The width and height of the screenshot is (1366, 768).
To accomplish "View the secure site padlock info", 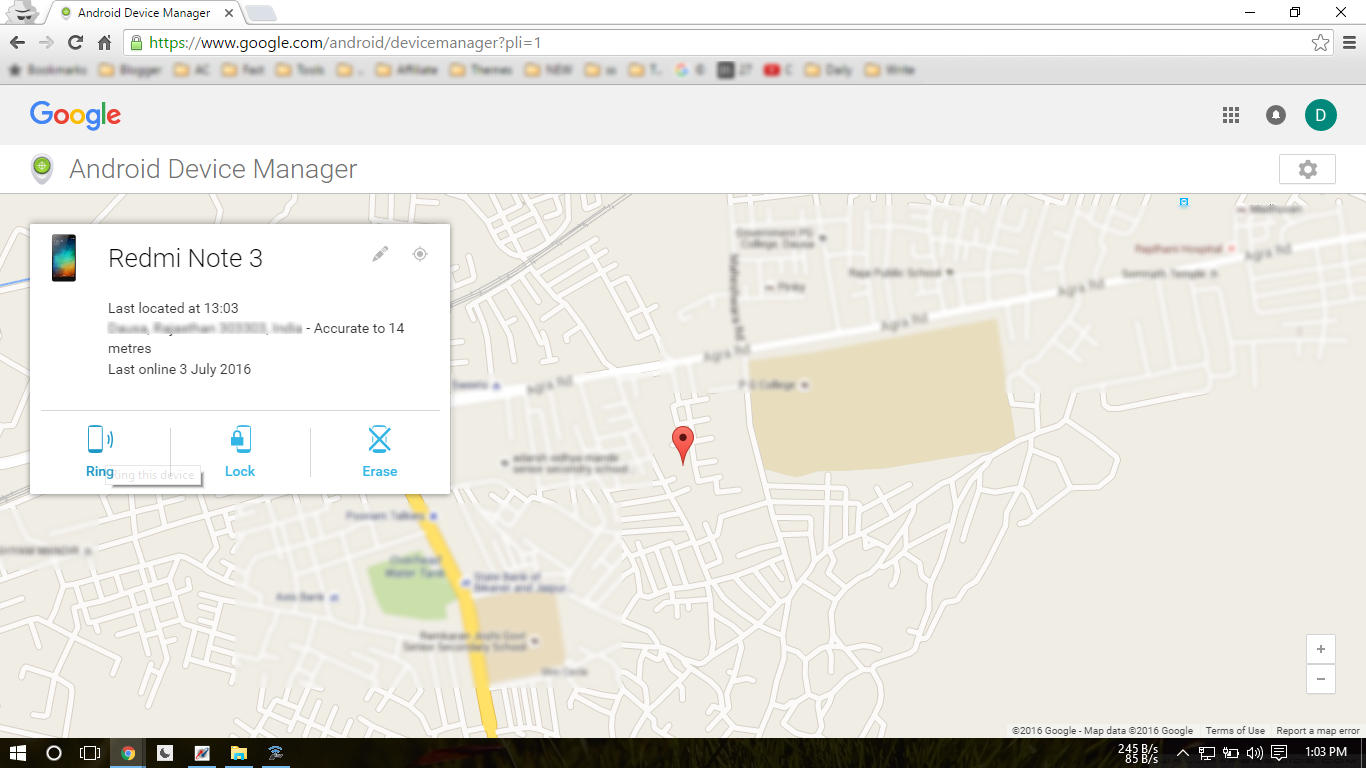I will tap(136, 43).
